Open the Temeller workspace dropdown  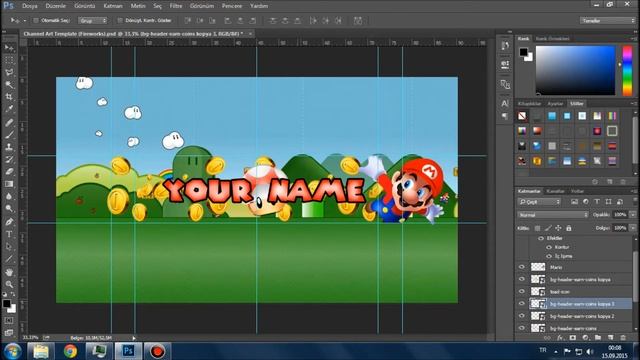click(608, 20)
